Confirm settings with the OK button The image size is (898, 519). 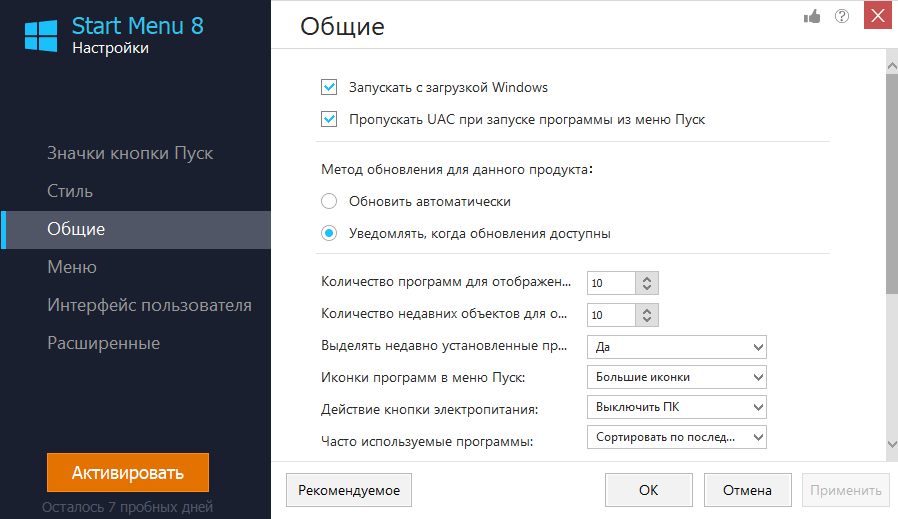649,490
